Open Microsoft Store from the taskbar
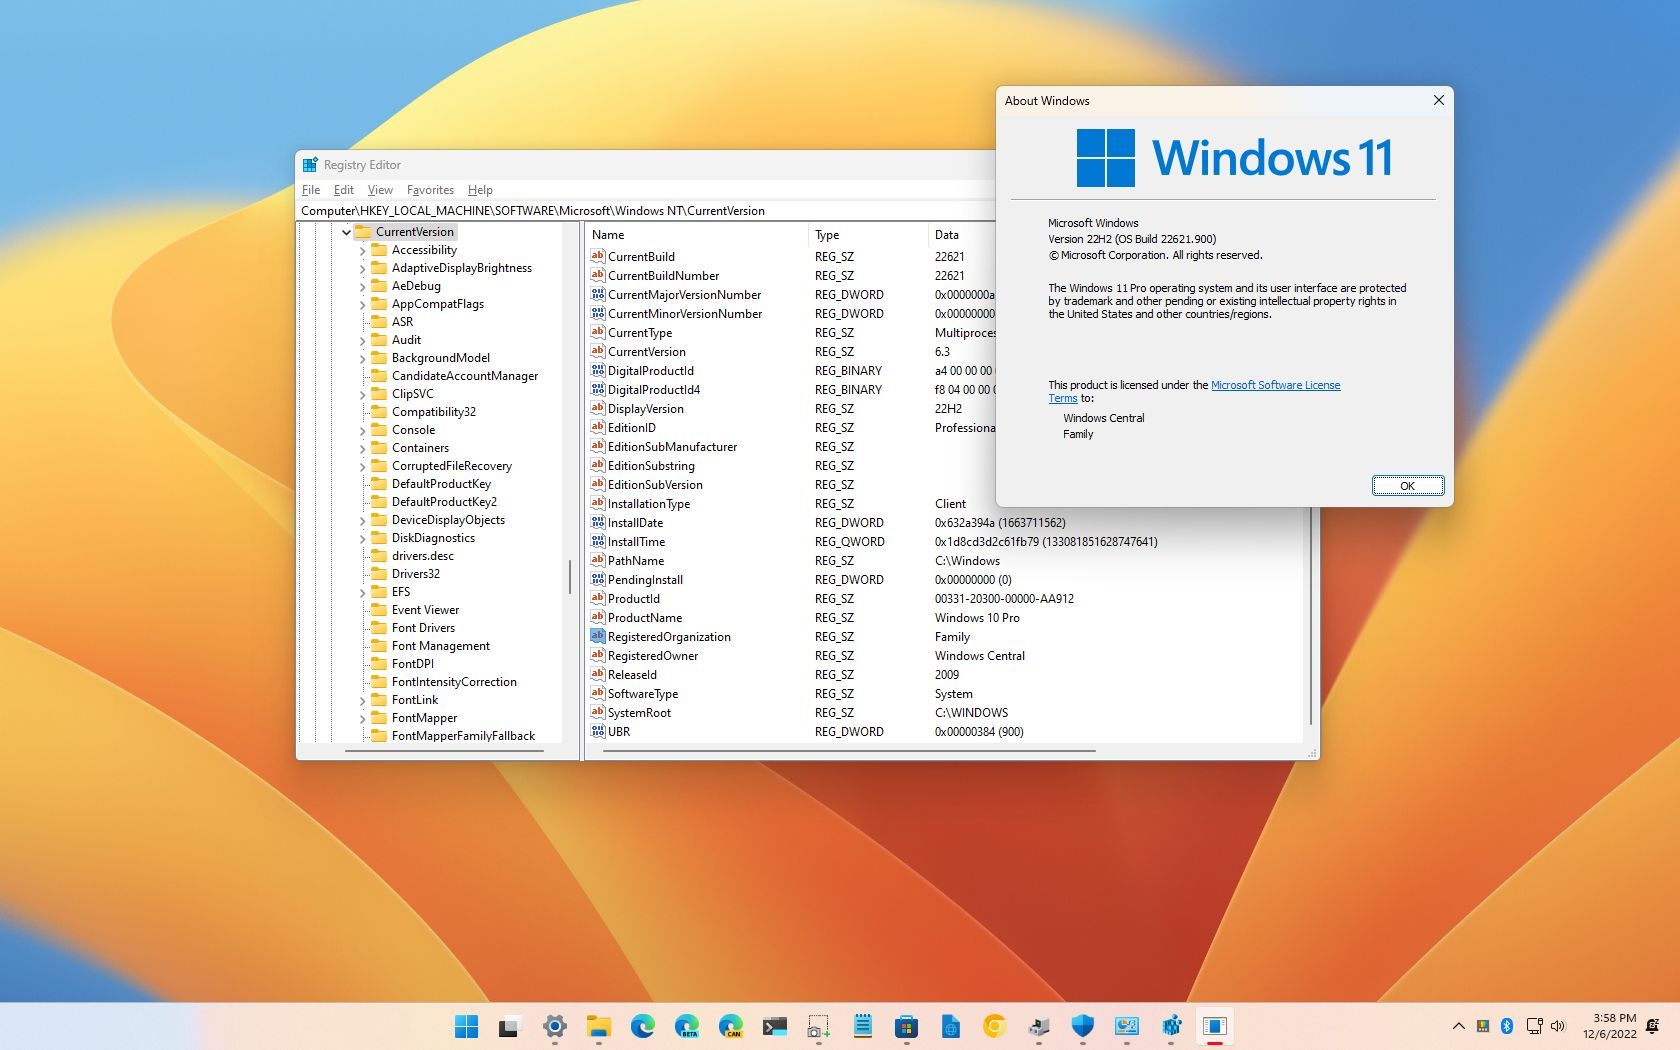1680x1050 pixels. point(907,1026)
